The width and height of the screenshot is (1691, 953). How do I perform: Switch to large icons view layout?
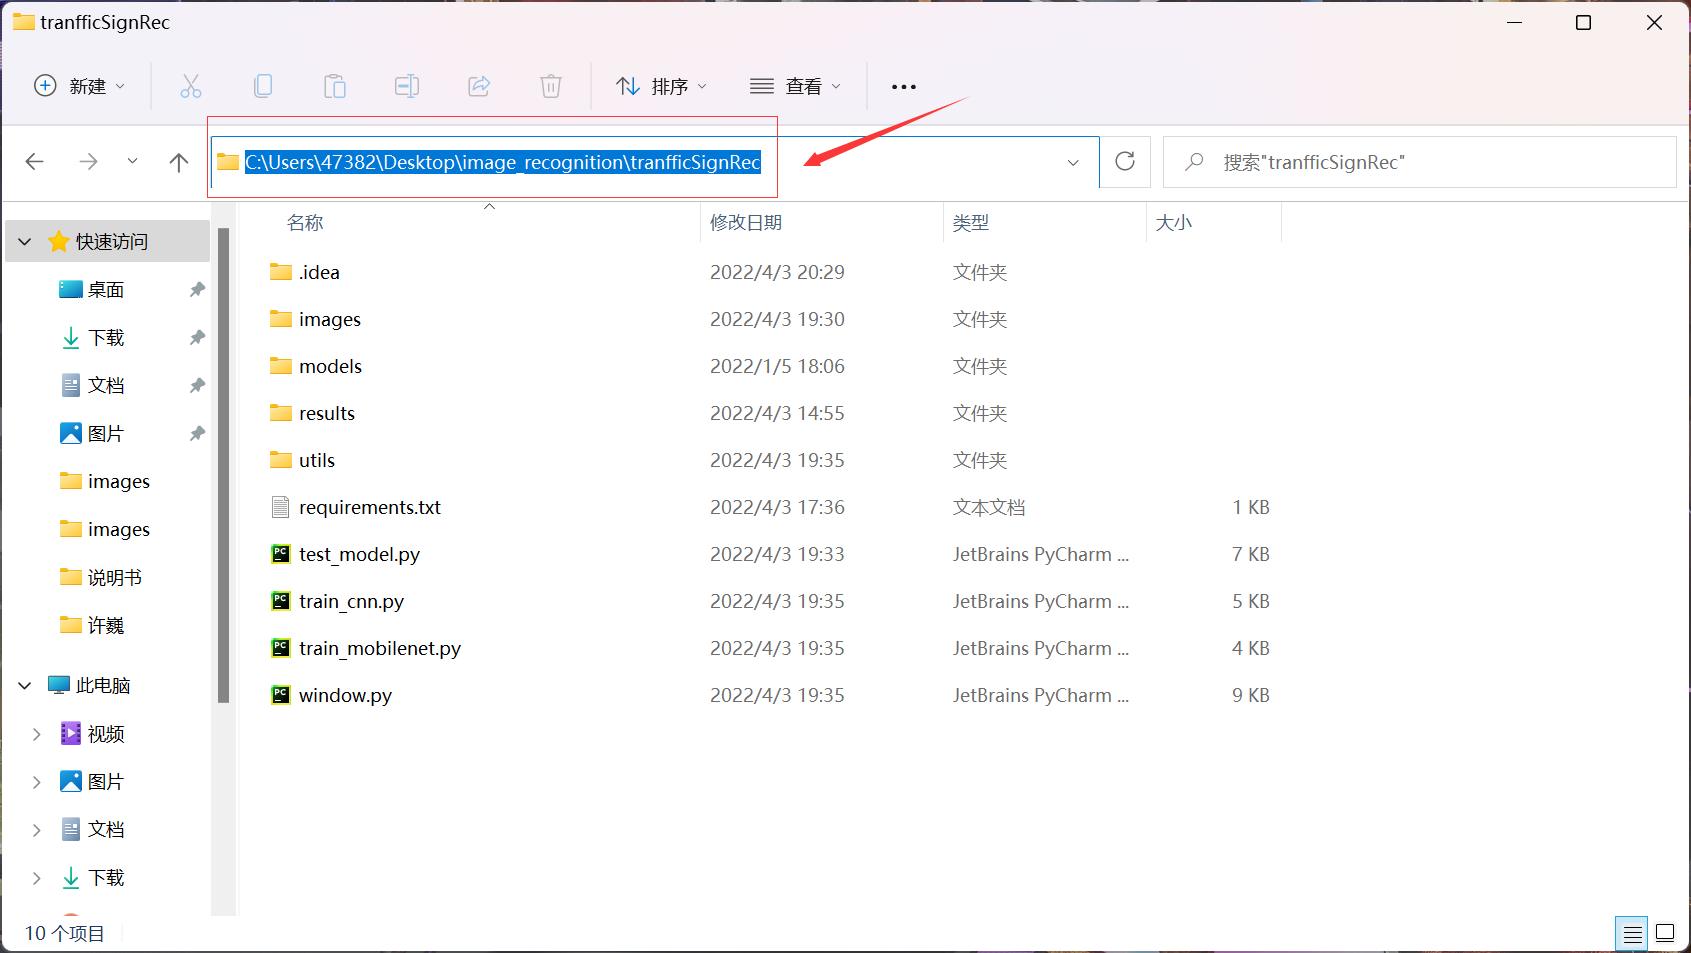(1665, 933)
